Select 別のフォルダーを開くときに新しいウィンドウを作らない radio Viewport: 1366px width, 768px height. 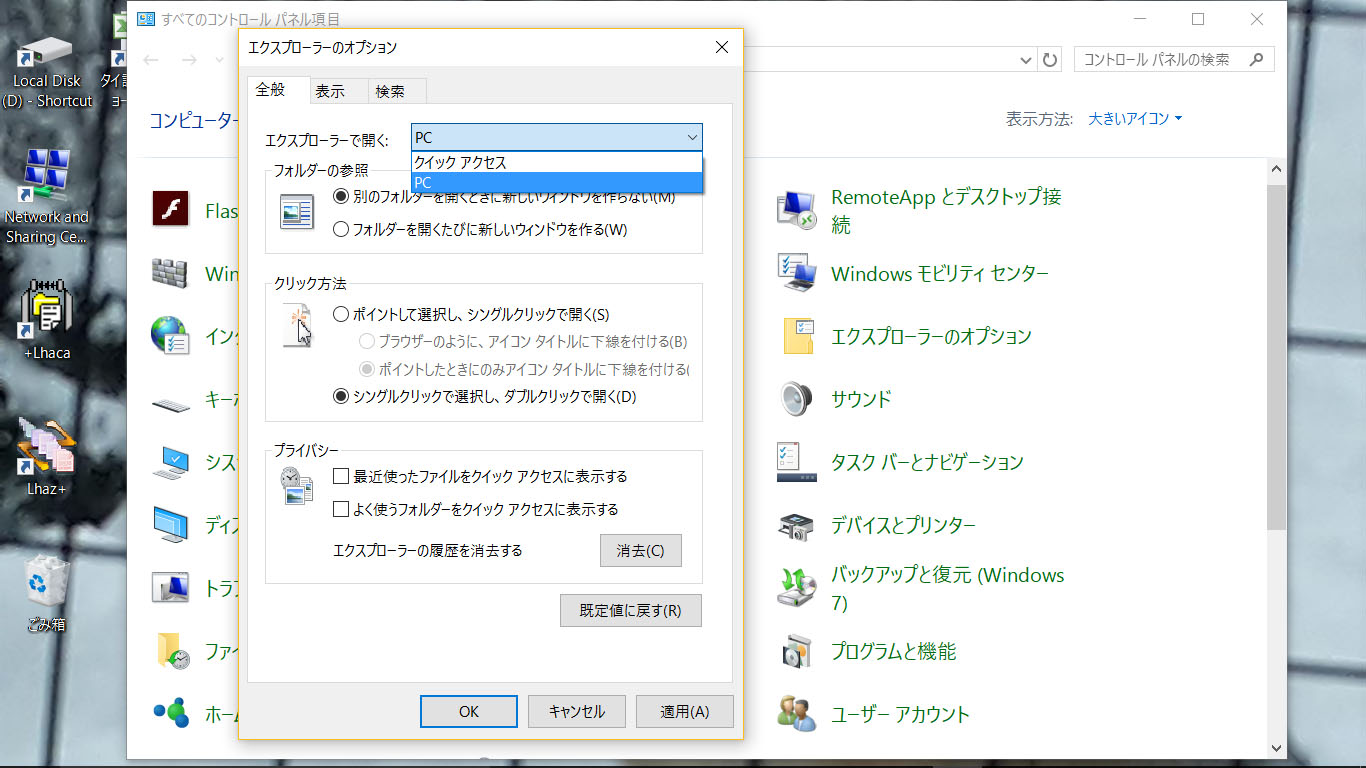(x=341, y=197)
